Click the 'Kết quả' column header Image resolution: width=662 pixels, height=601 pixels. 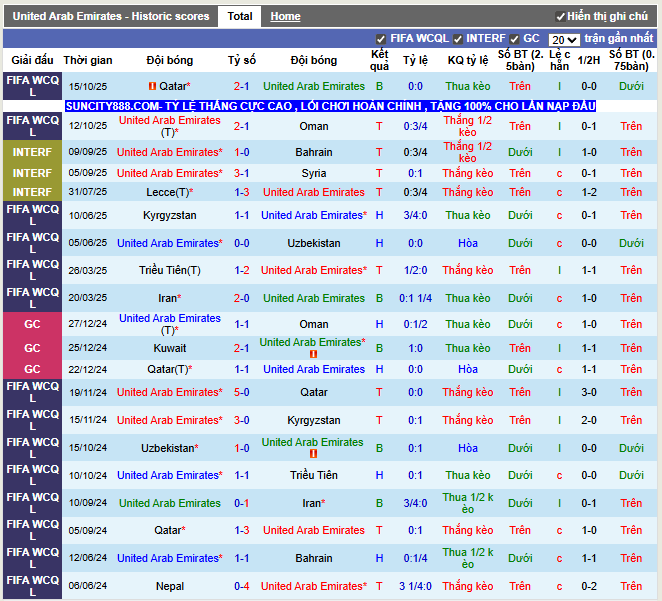[x=379, y=60]
